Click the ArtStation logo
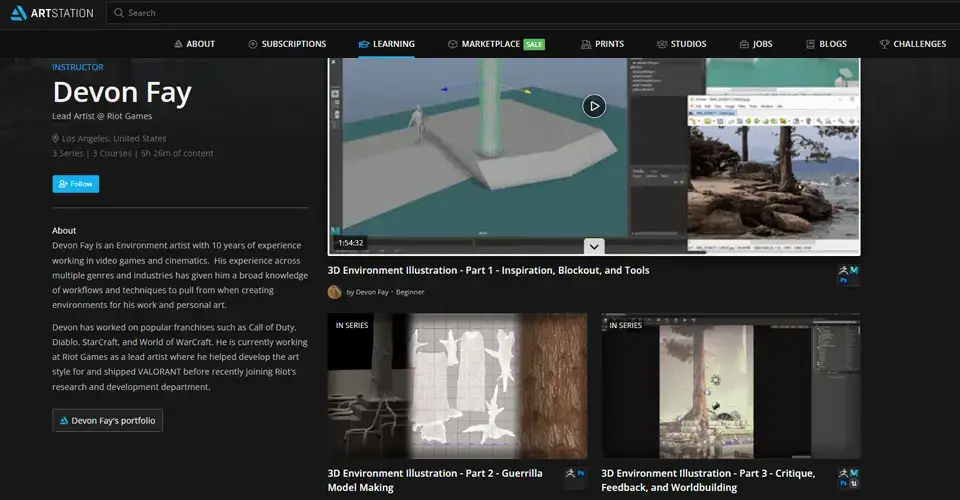 tap(52, 13)
